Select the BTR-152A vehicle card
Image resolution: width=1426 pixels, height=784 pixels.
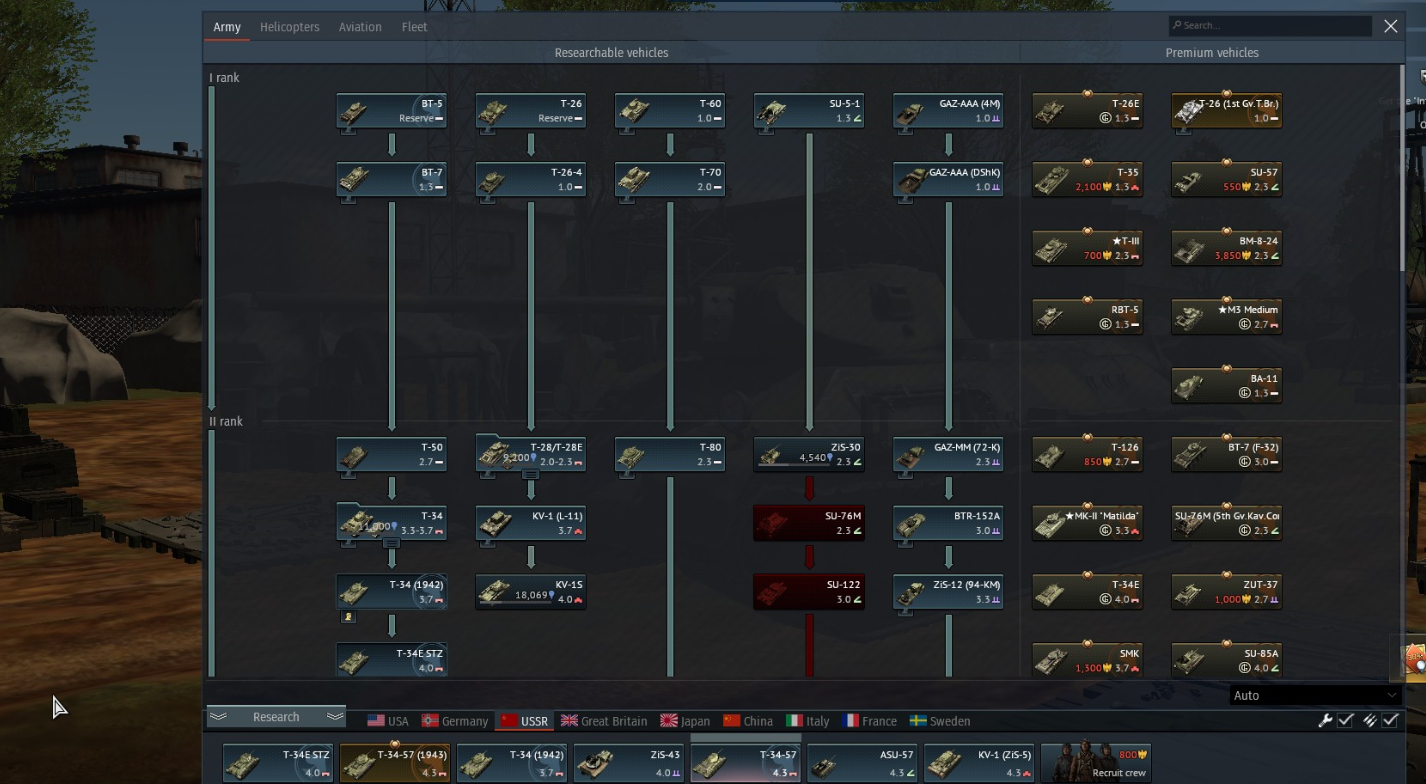947,523
